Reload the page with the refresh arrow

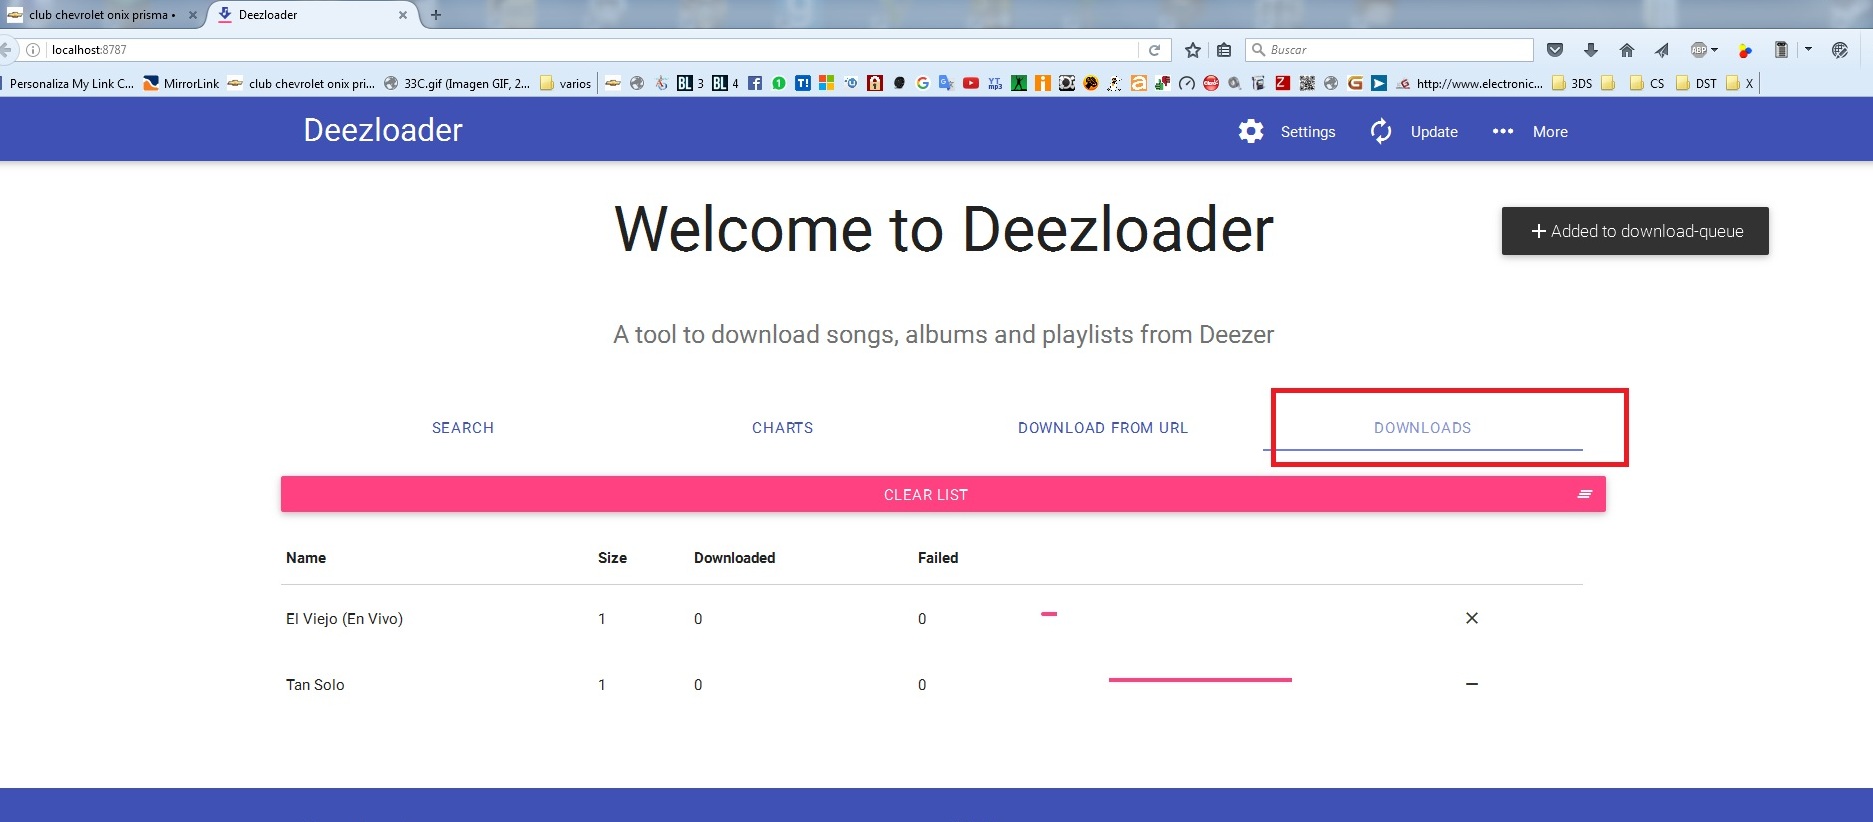[x=1154, y=50]
